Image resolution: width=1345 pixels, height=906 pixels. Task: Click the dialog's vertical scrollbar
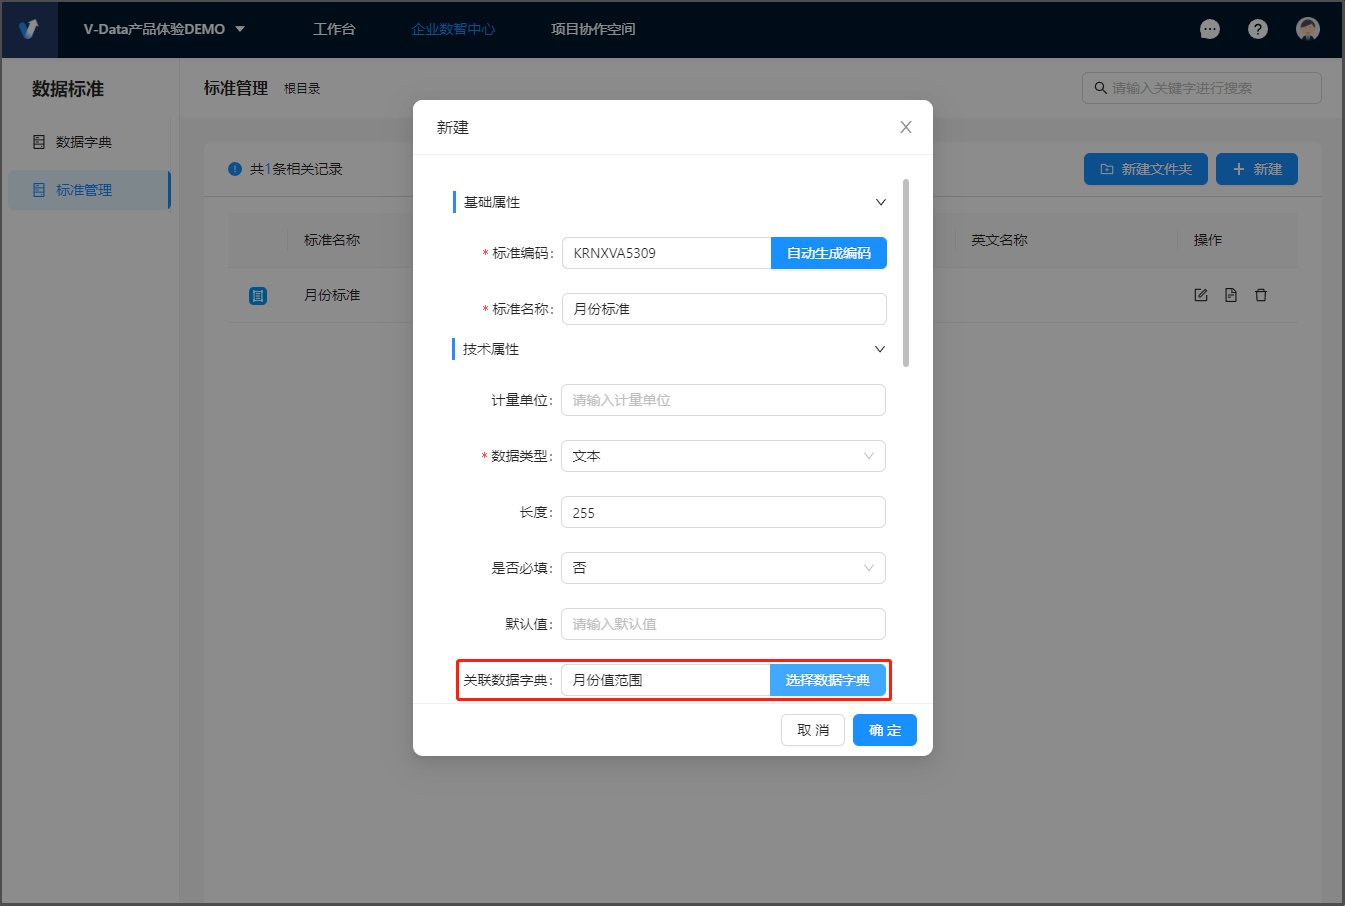tap(906, 273)
